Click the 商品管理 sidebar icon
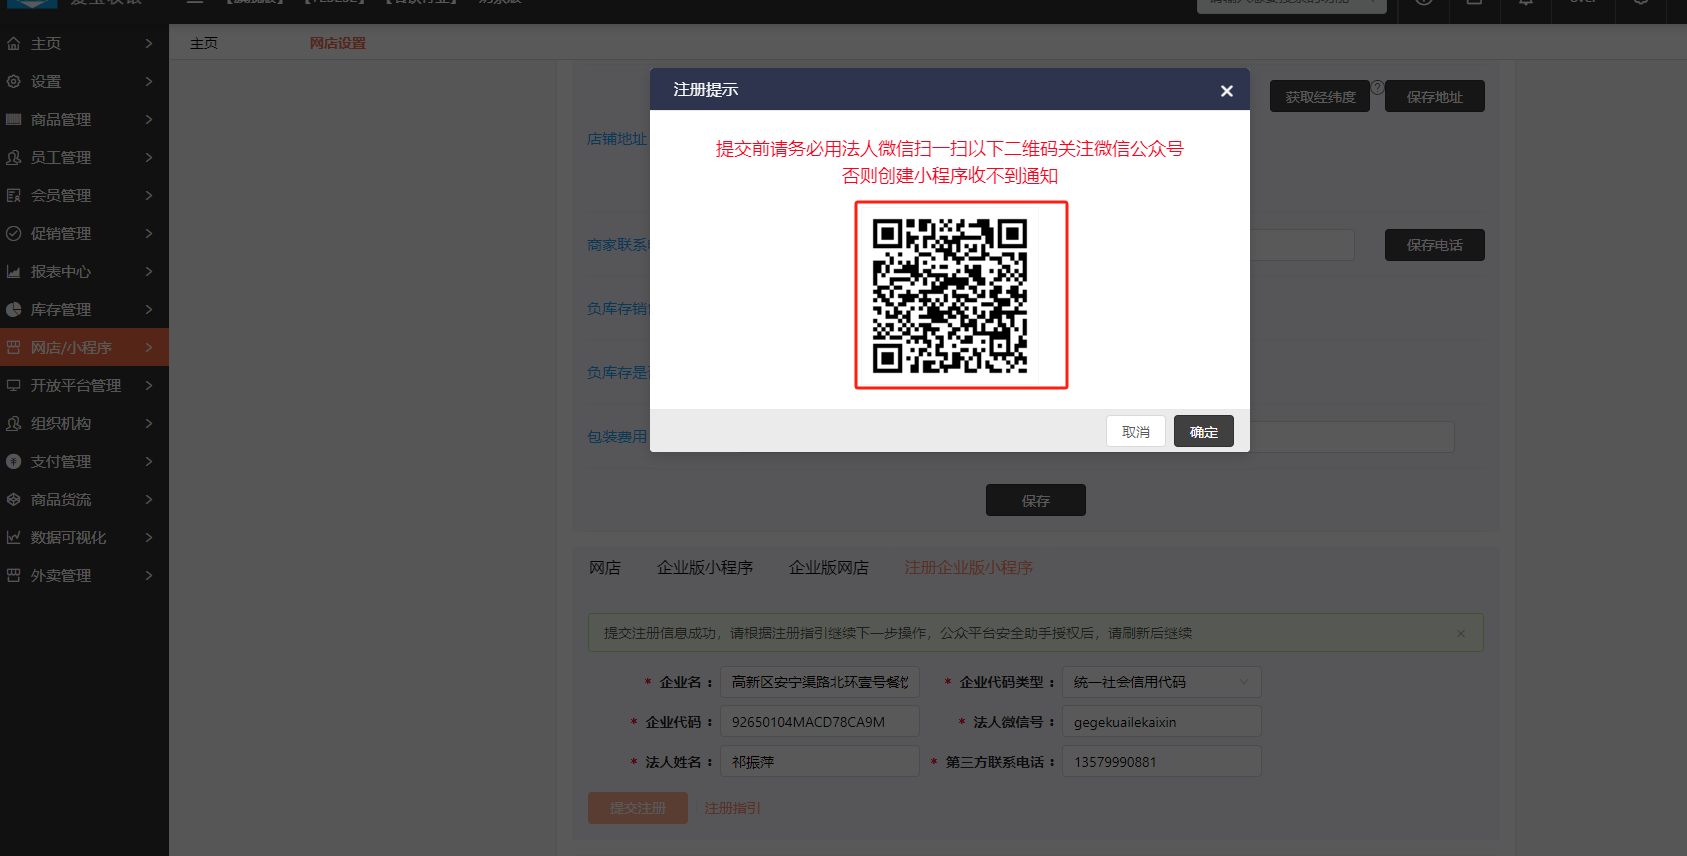This screenshot has height=856, width=1687. click(x=14, y=120)
